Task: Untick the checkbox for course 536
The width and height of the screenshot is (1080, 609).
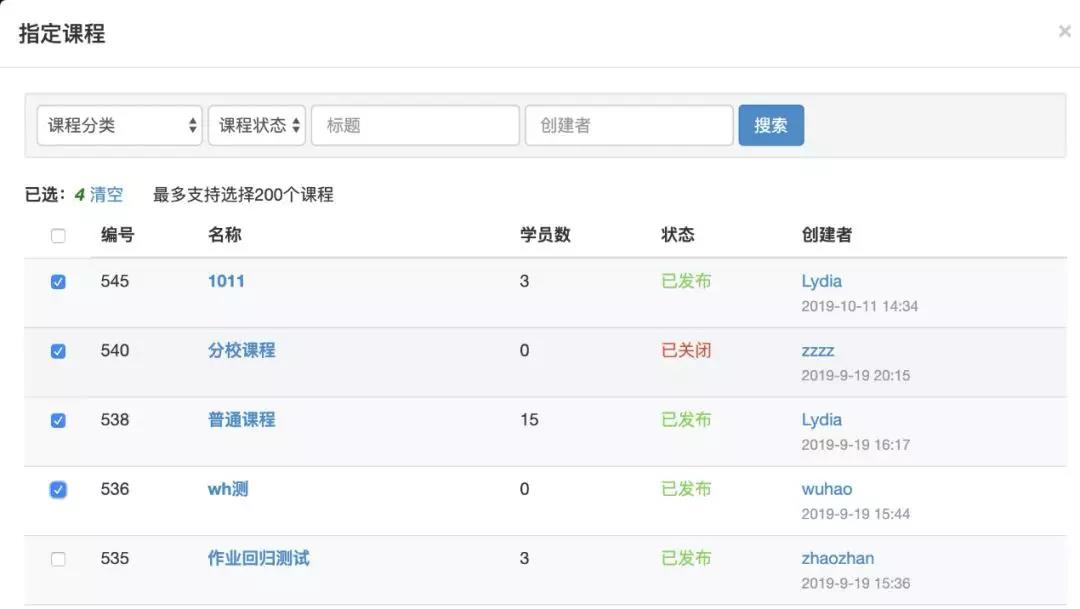Action: [x=58, y=490]
